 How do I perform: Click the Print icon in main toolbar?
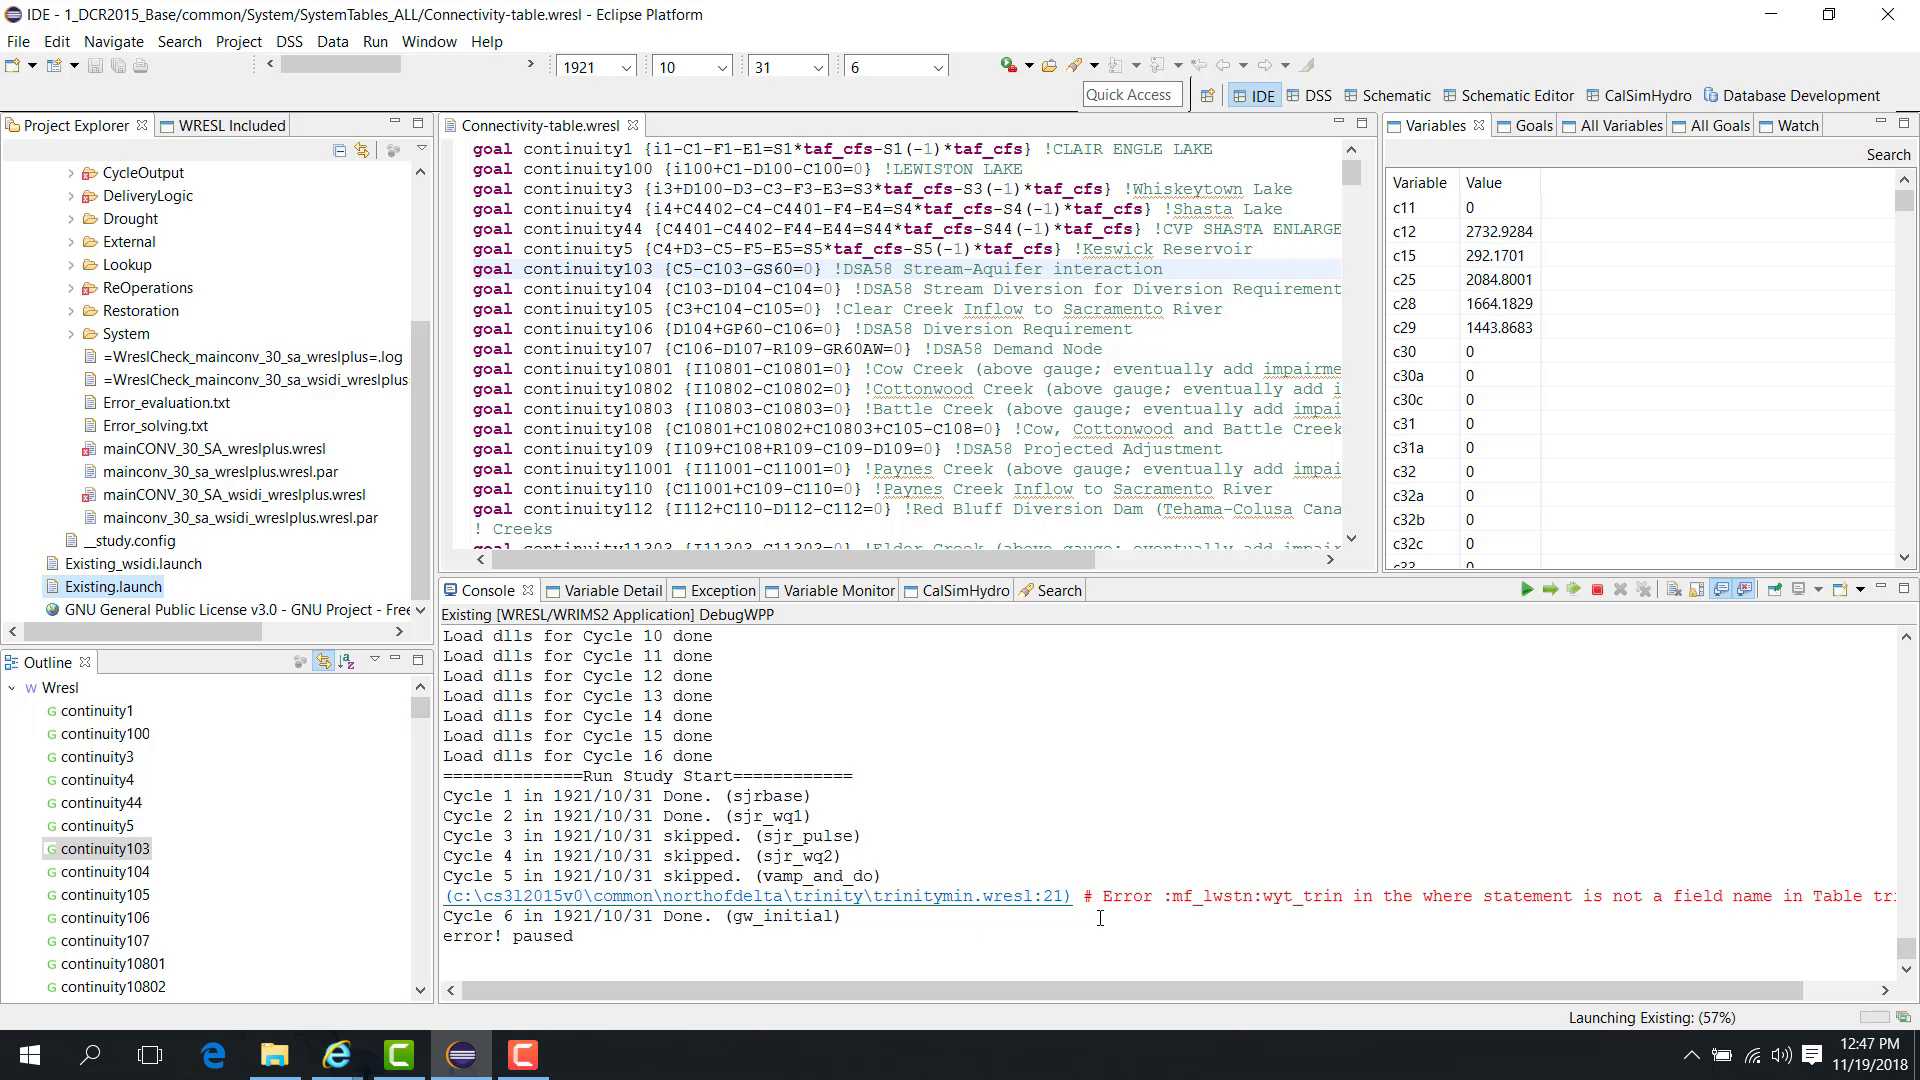coord(141,66)
